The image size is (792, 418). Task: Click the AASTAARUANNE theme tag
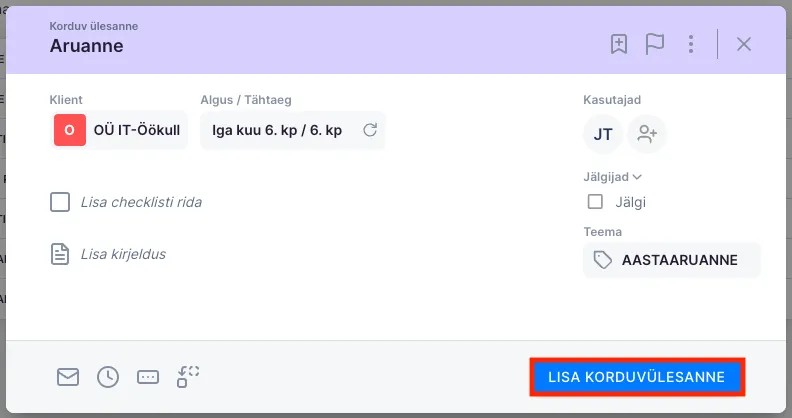pos(671,260)
